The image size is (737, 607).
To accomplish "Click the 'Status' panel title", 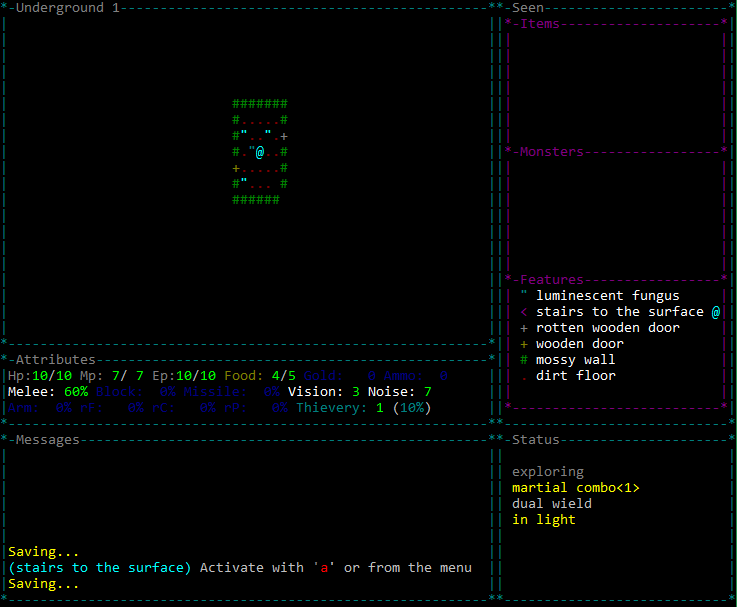I will click(536, 440).
